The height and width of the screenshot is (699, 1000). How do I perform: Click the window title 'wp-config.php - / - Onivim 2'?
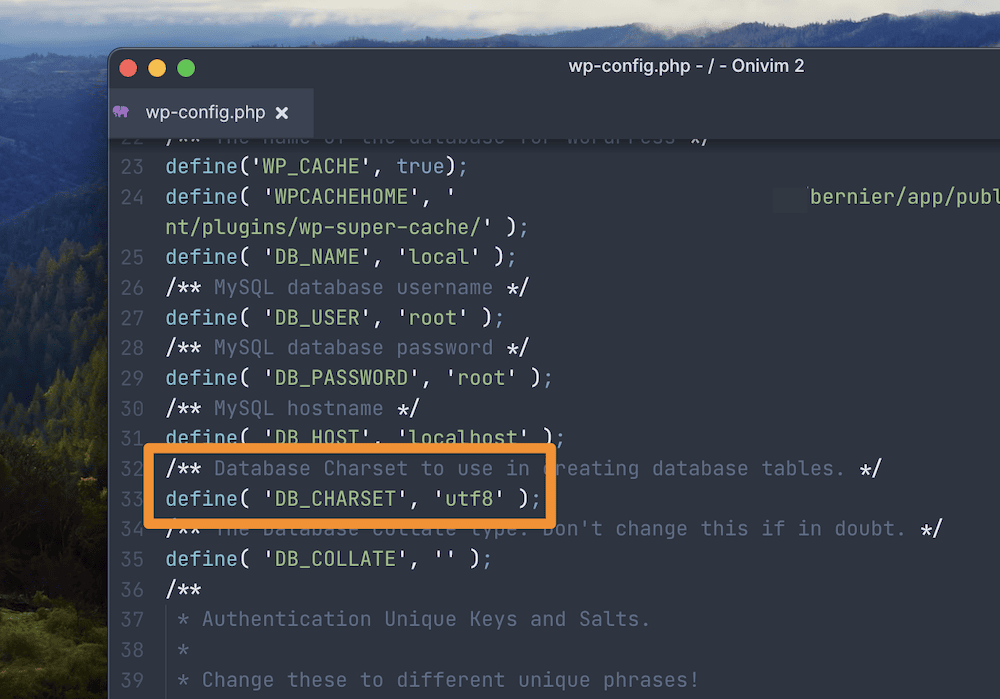[686, 66]
